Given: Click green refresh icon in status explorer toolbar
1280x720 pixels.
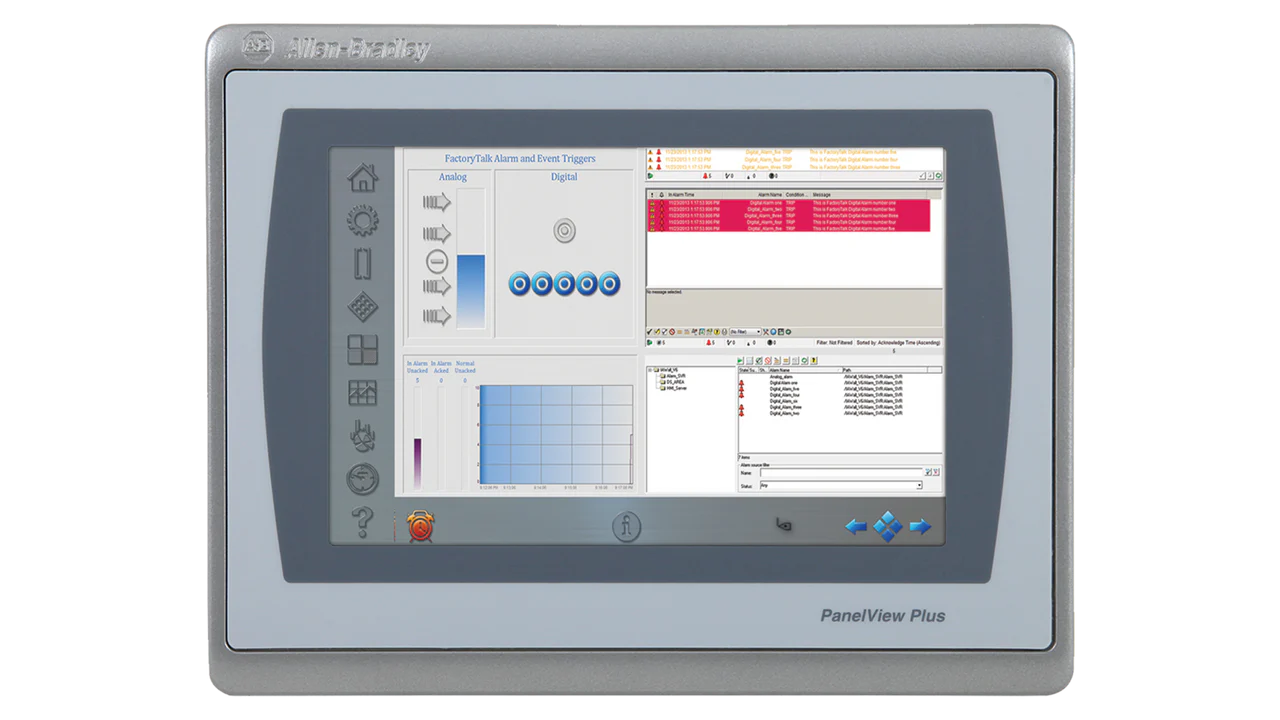Looking at the screenshot, I should coord(804,360).
